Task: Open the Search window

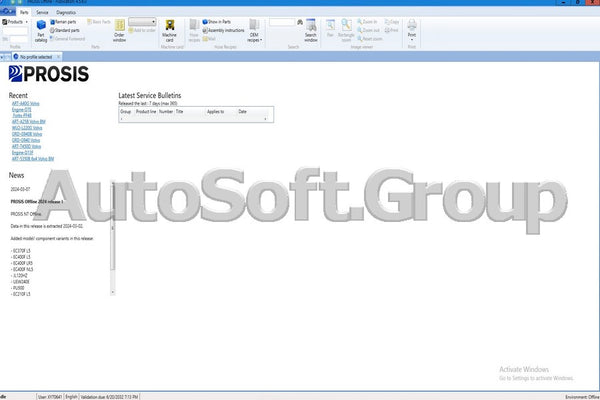Action: tap(311, 31)
